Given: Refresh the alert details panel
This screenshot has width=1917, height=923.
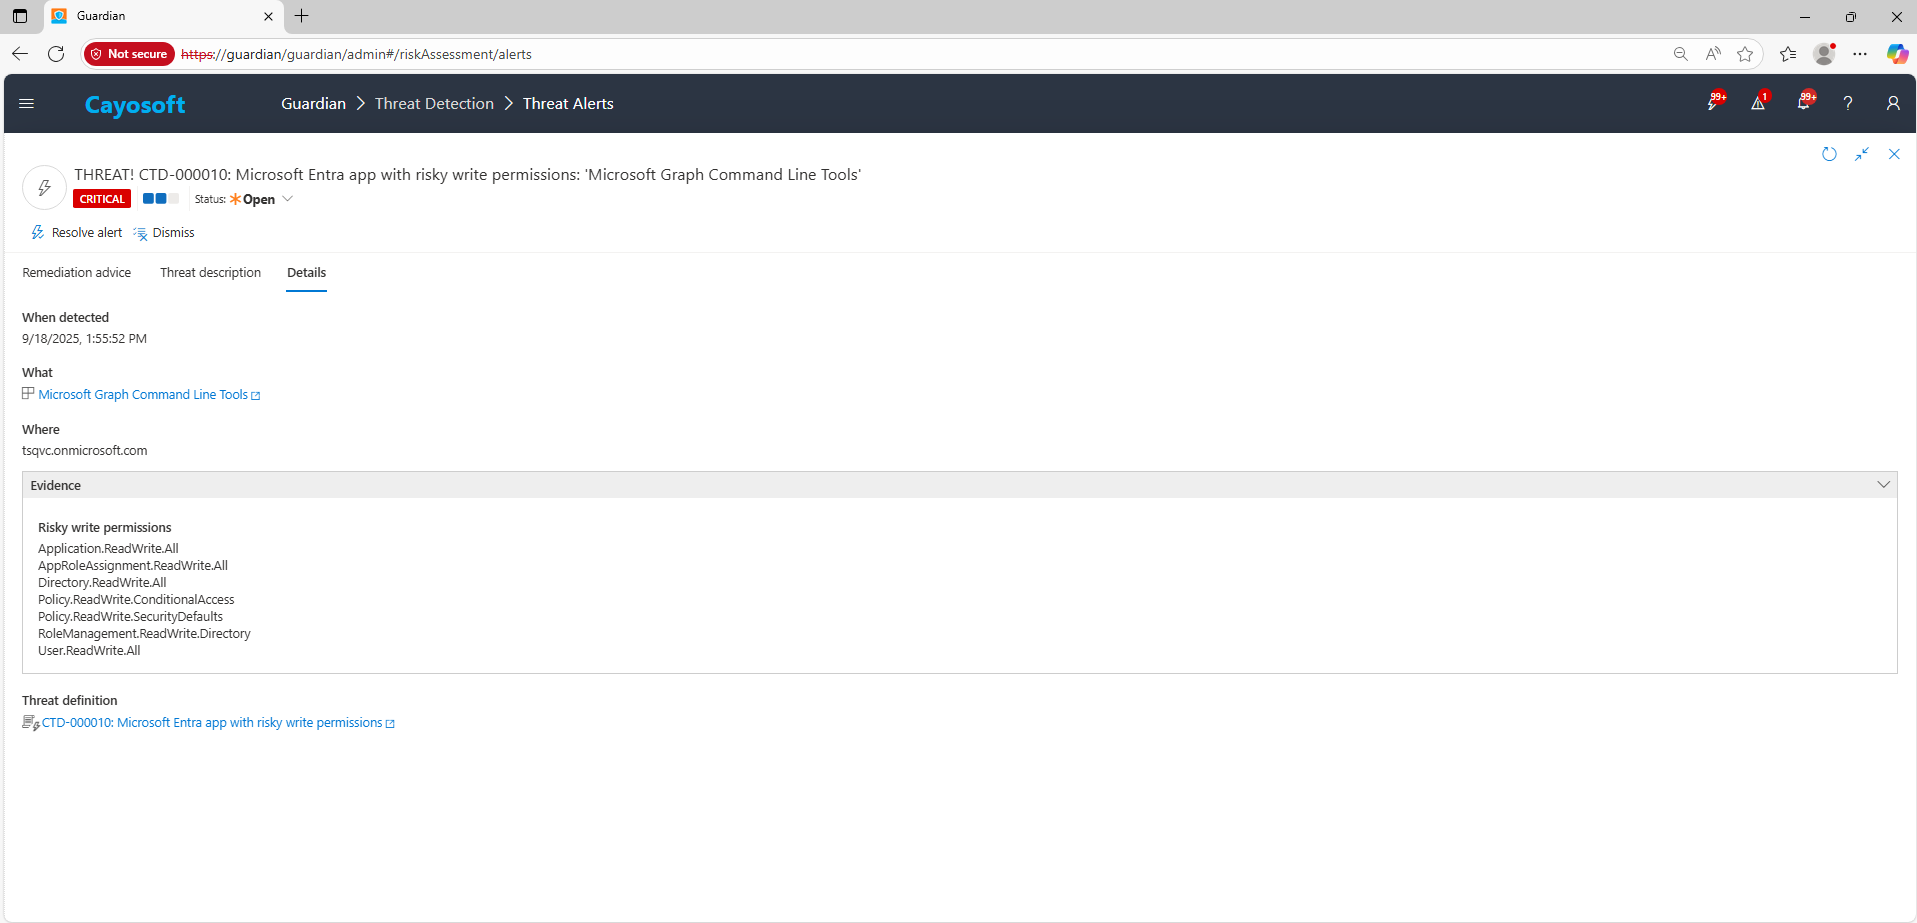Looking at the screenshot, I should [1829, 154].
